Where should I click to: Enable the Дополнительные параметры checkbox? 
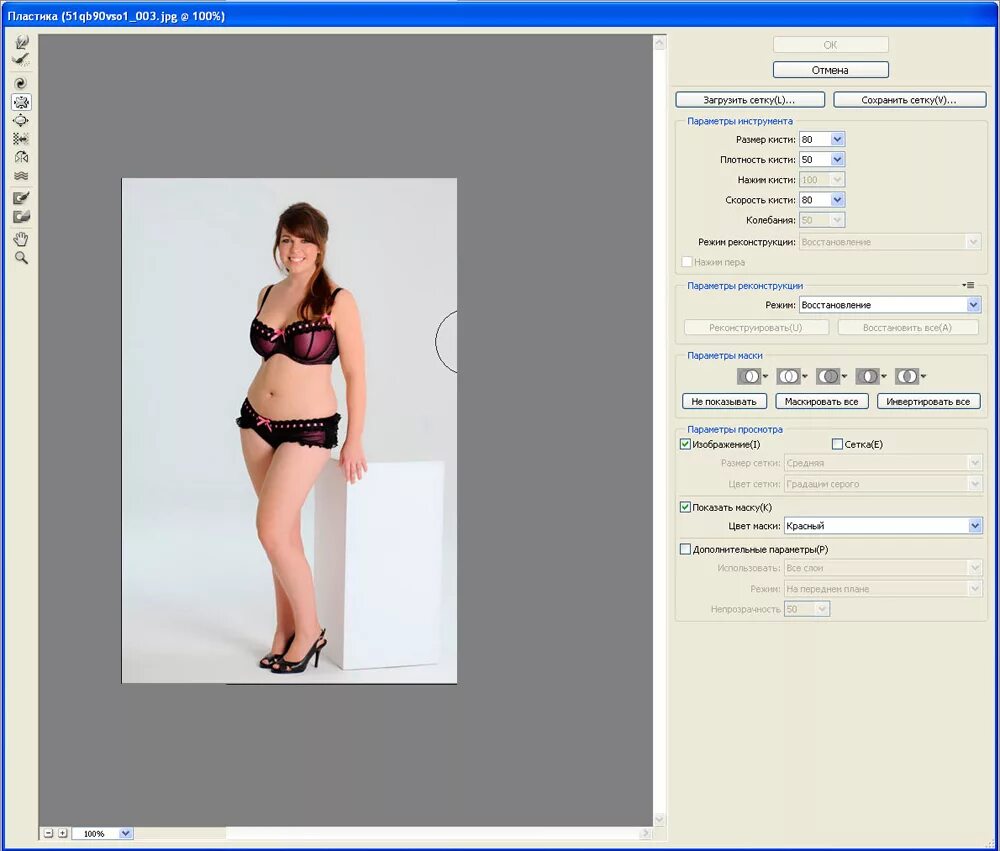click(686, 549)
